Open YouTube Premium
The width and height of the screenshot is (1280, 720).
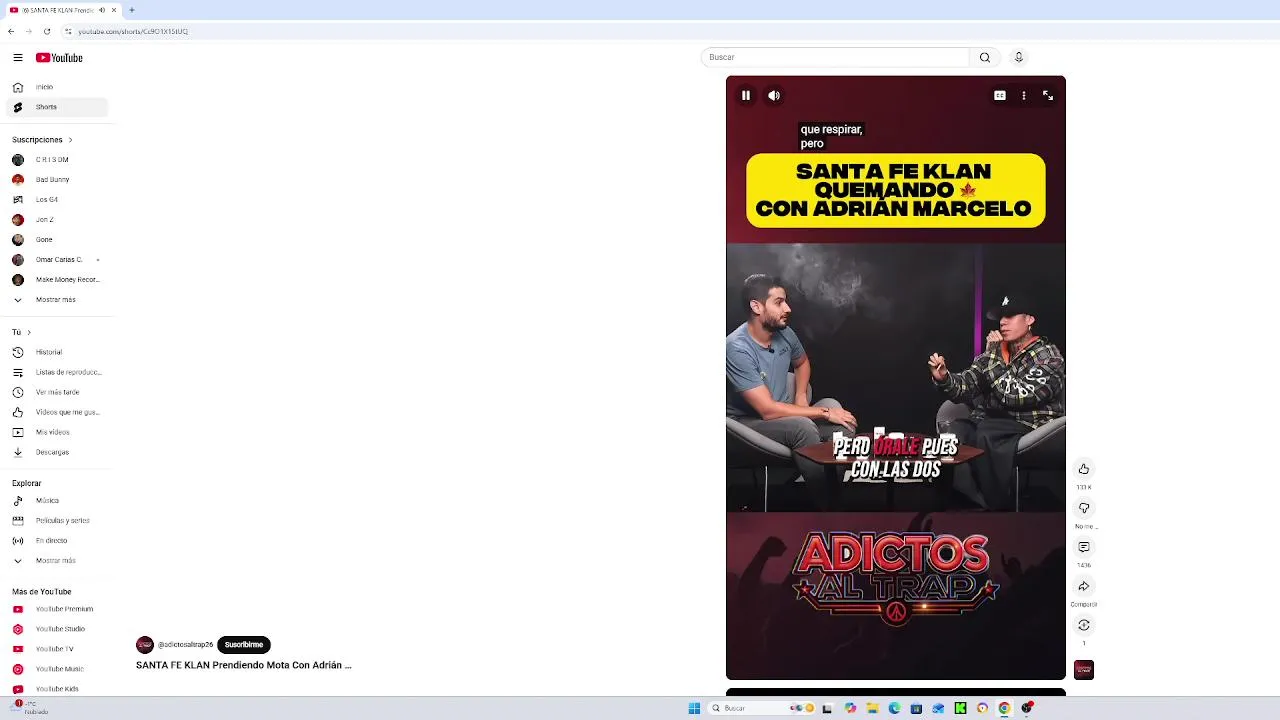(x=58, y=609)
